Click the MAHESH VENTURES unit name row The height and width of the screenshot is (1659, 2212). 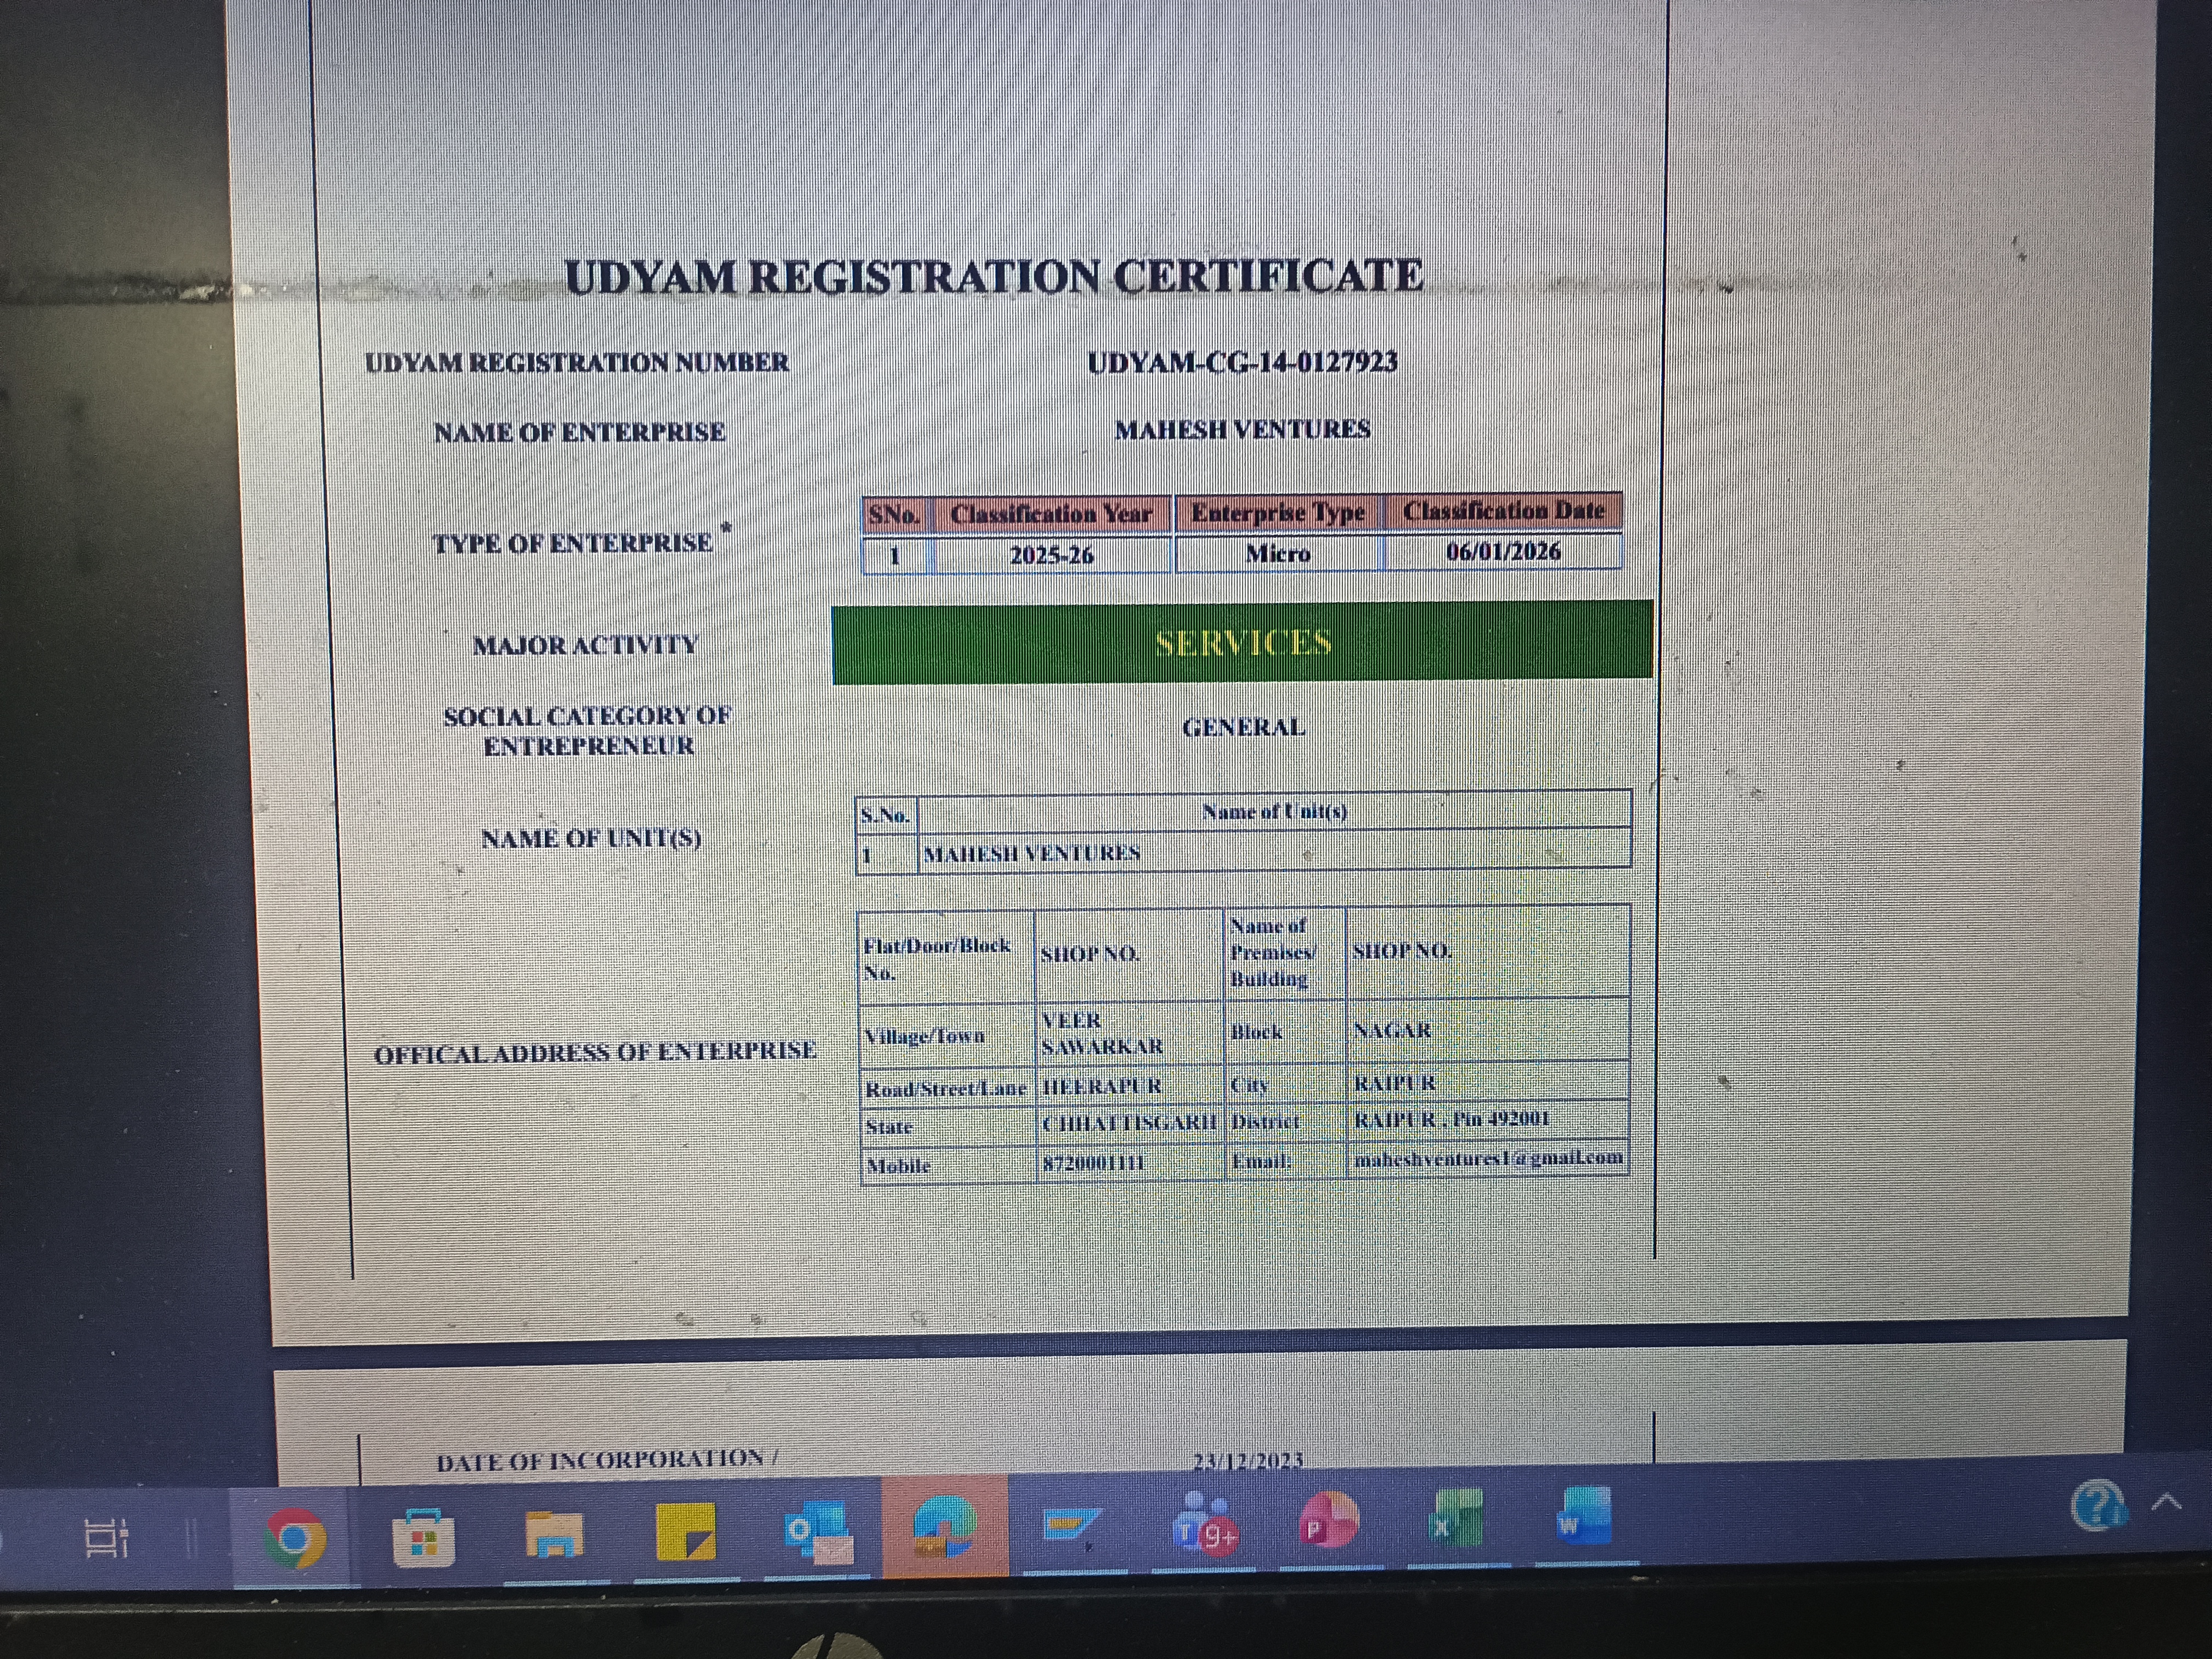click(1032, 853)
